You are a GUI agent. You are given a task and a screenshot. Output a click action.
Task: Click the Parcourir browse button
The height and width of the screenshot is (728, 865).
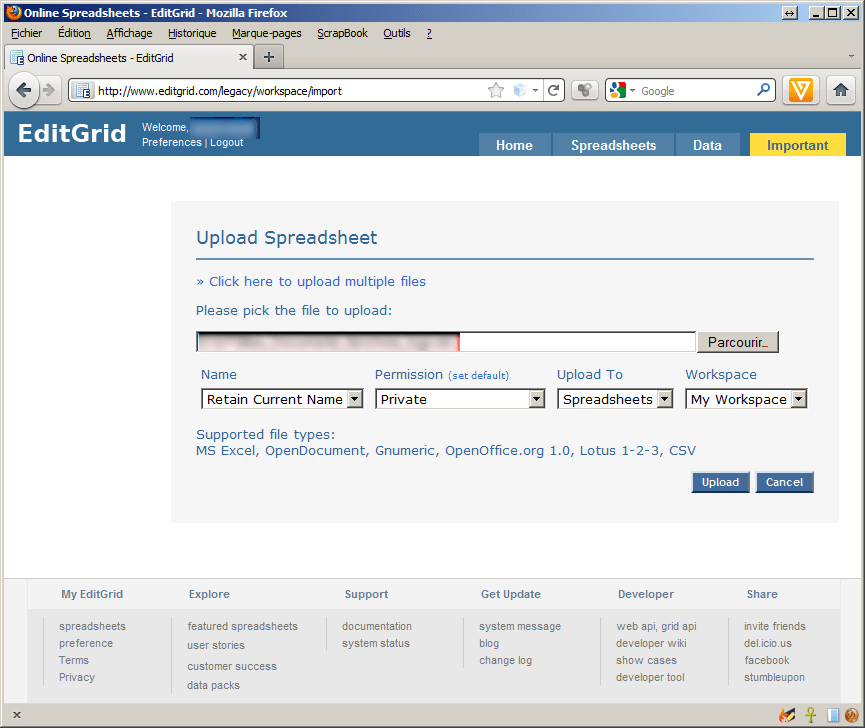coord(738,342)
